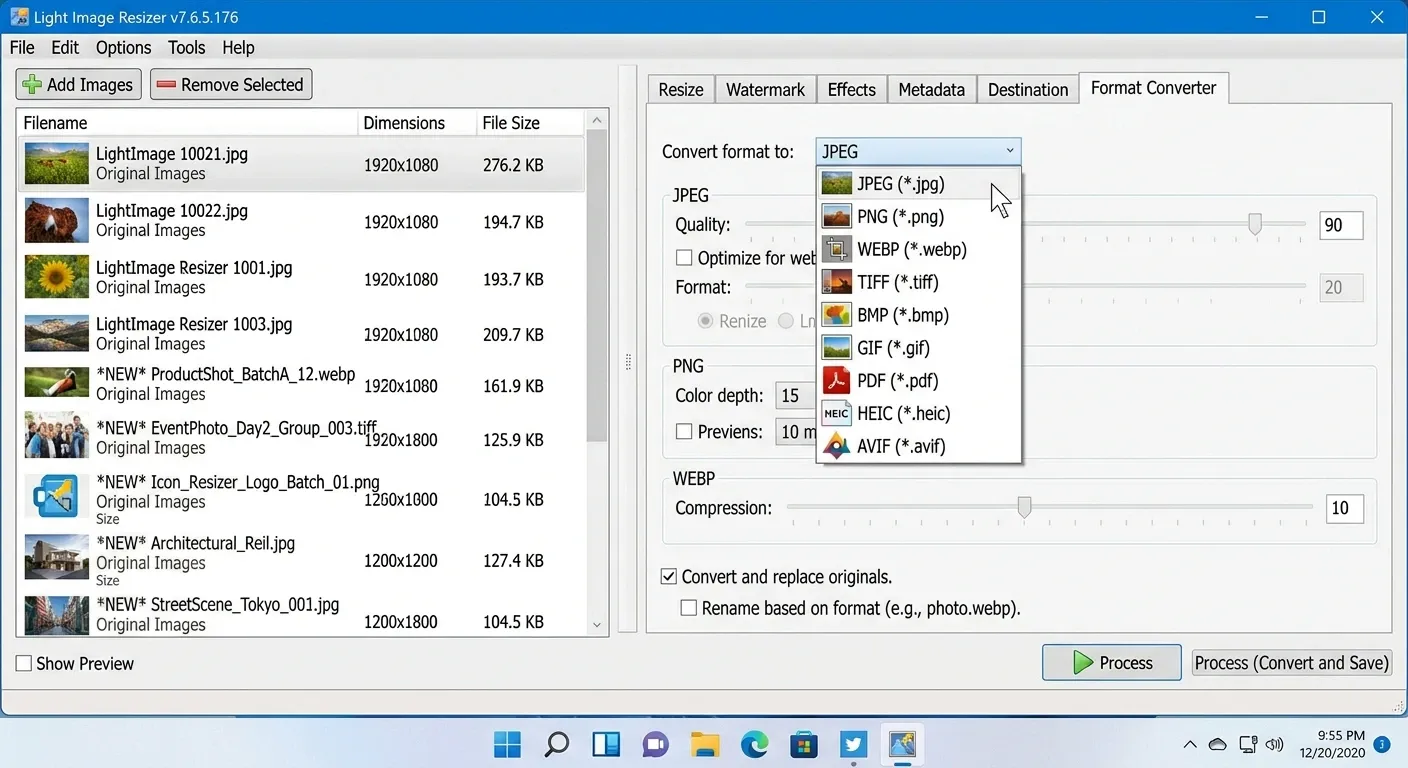Screen dimensions: 1408x768
Task: Open the Previens value dropdown
Action: [x=796, y=432]
